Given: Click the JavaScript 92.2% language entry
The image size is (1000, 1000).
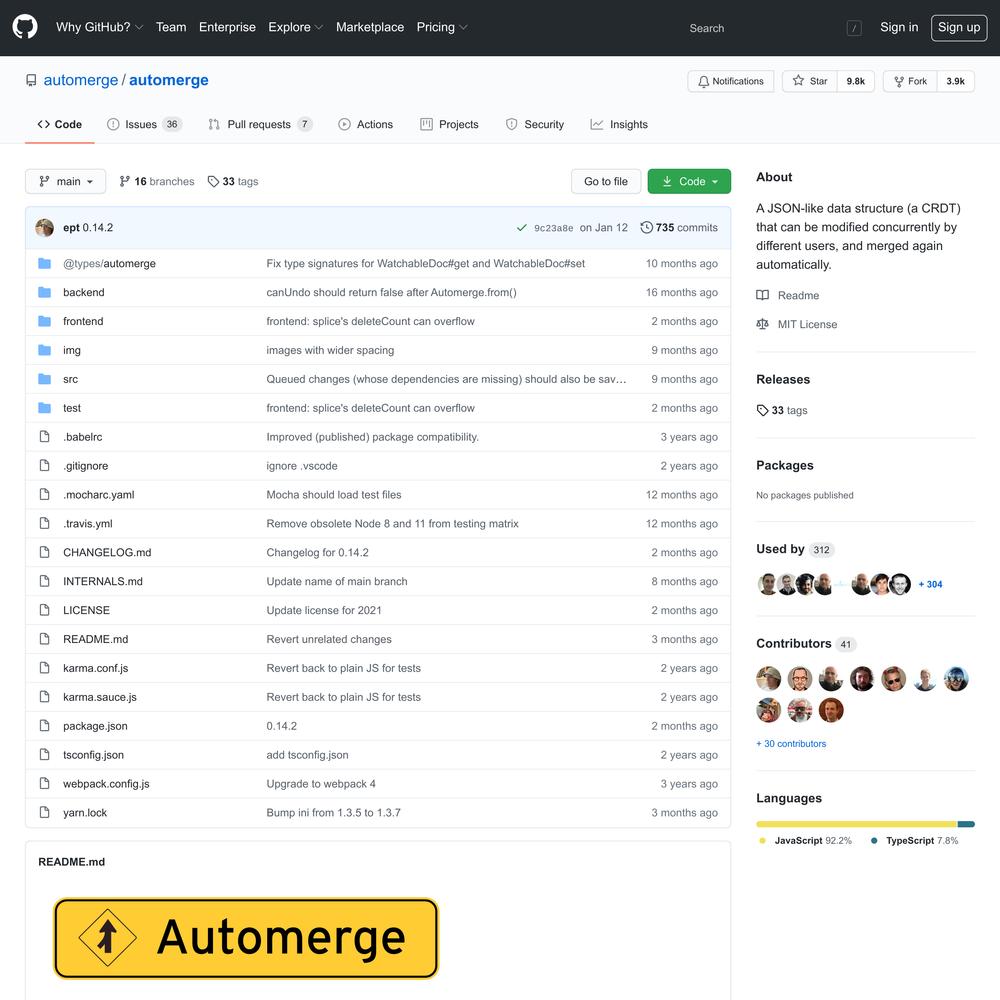Looking at the screenshot, I should 805,841.
